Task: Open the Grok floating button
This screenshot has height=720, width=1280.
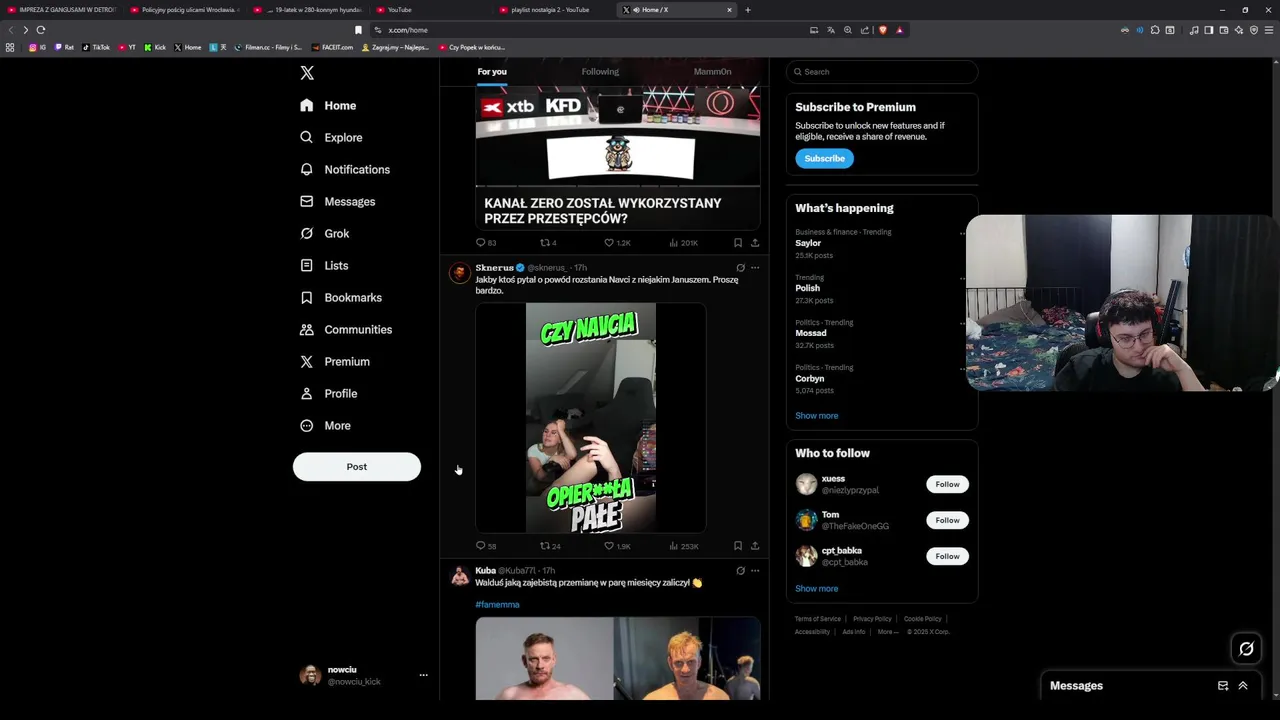Action: (x=1246, y=649)
